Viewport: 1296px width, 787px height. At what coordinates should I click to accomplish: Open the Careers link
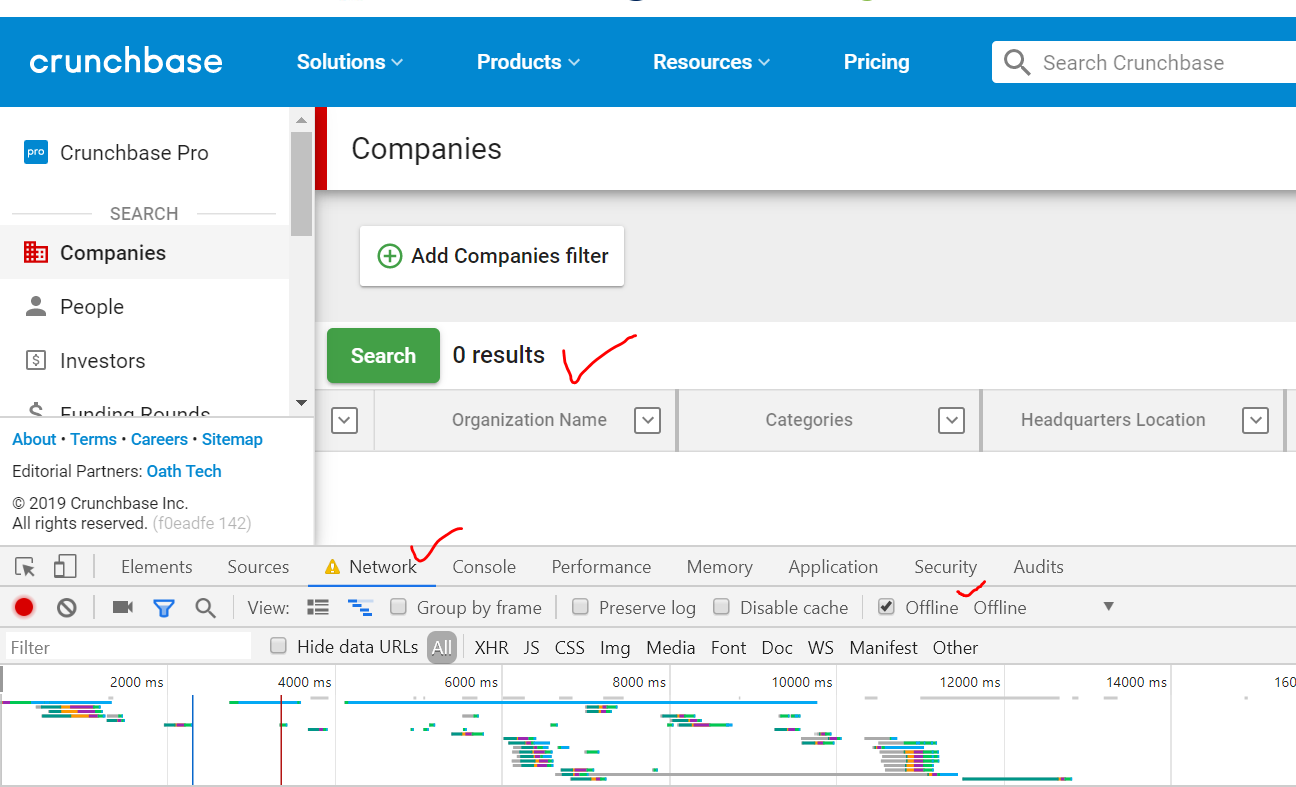point(159,439)
